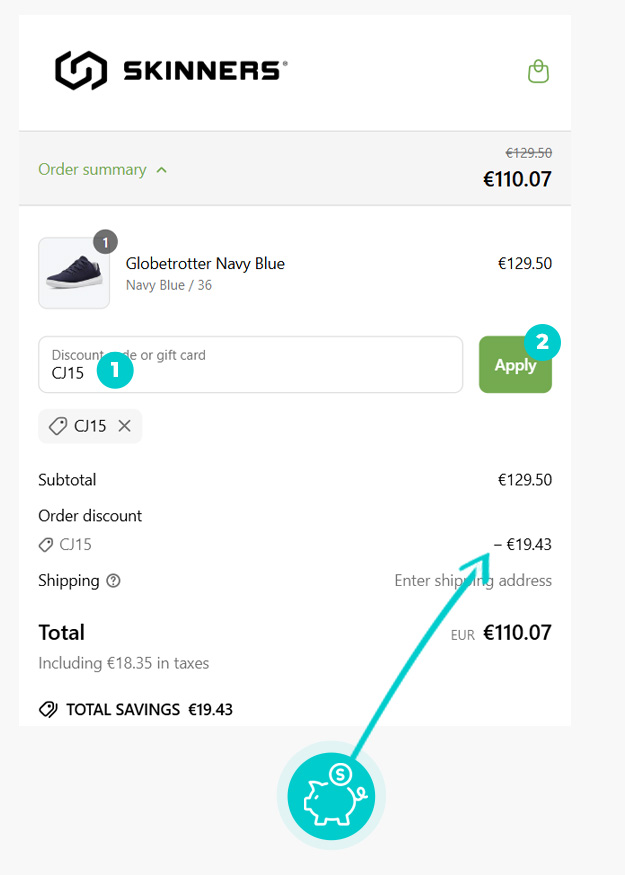Click the piggy bank savings icon
The height and width of the screenshot is (875, 625).
point(331,797)
